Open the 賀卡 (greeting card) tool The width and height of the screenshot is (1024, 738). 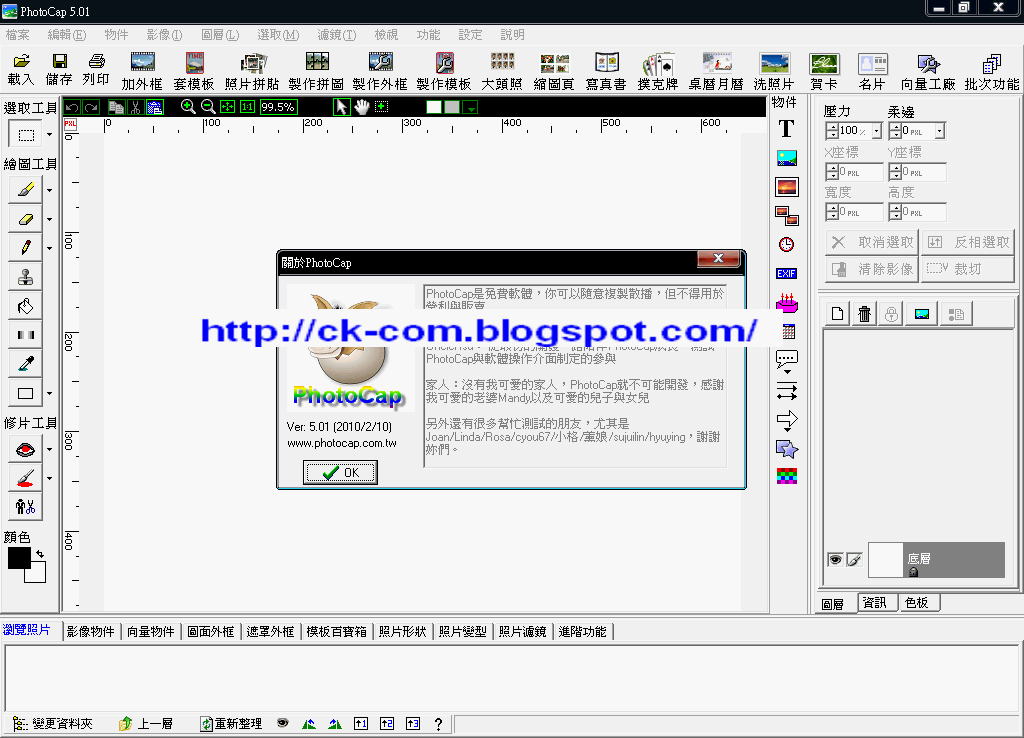[824, 71]
